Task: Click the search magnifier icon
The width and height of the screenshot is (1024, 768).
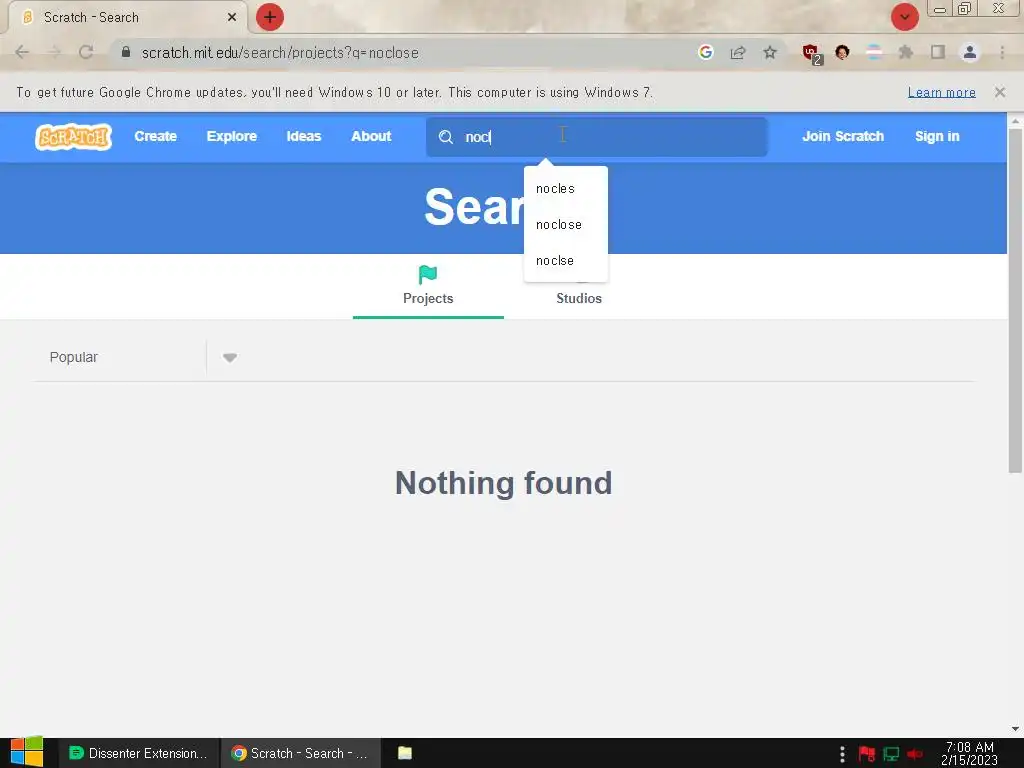Action: (x=445, y=136)
